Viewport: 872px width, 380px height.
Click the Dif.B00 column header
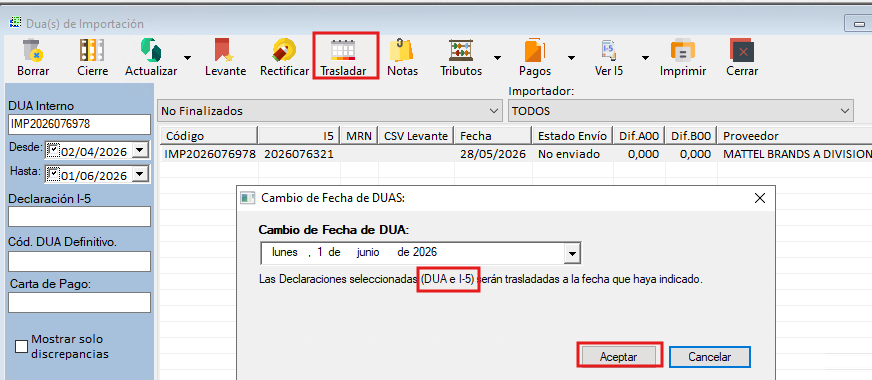691,136
